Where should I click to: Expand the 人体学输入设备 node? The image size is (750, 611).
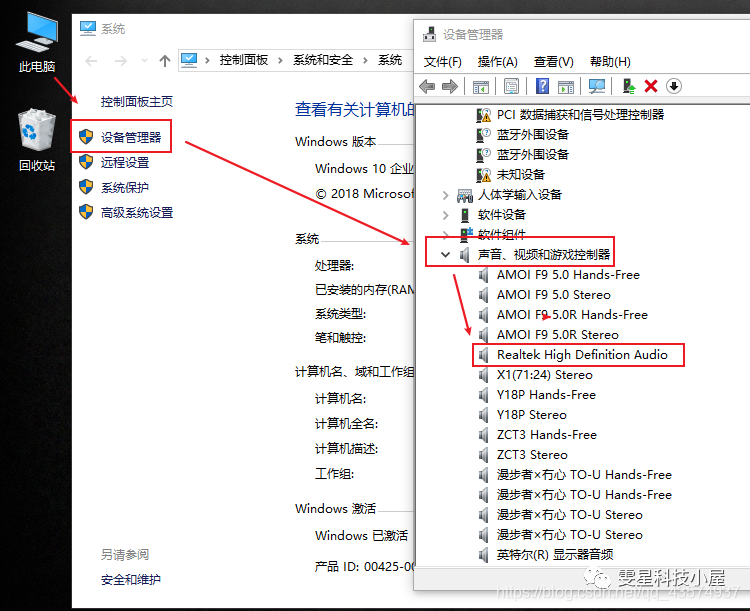tap(445, 195)
